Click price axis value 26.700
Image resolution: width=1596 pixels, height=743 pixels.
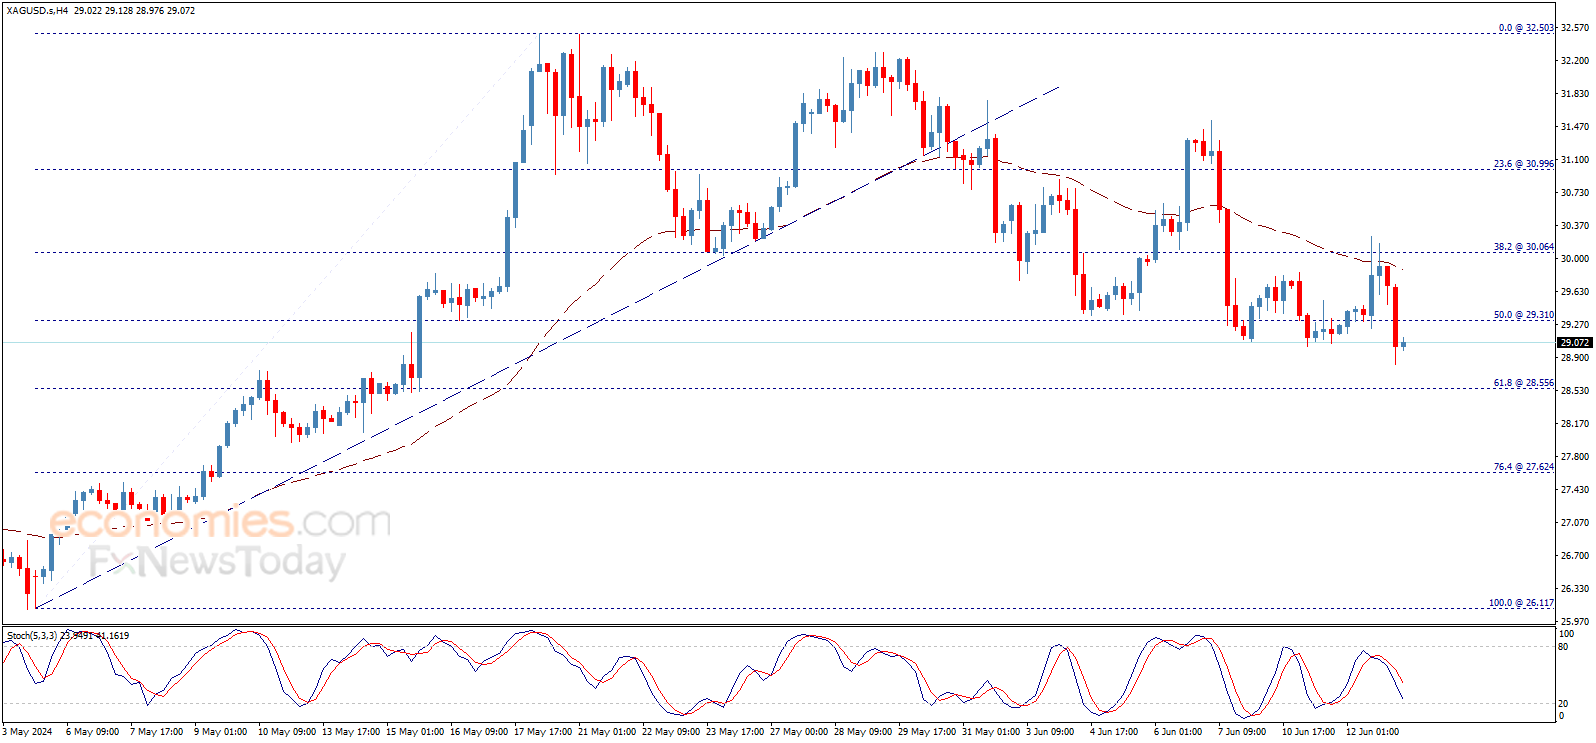[1575, 556]
